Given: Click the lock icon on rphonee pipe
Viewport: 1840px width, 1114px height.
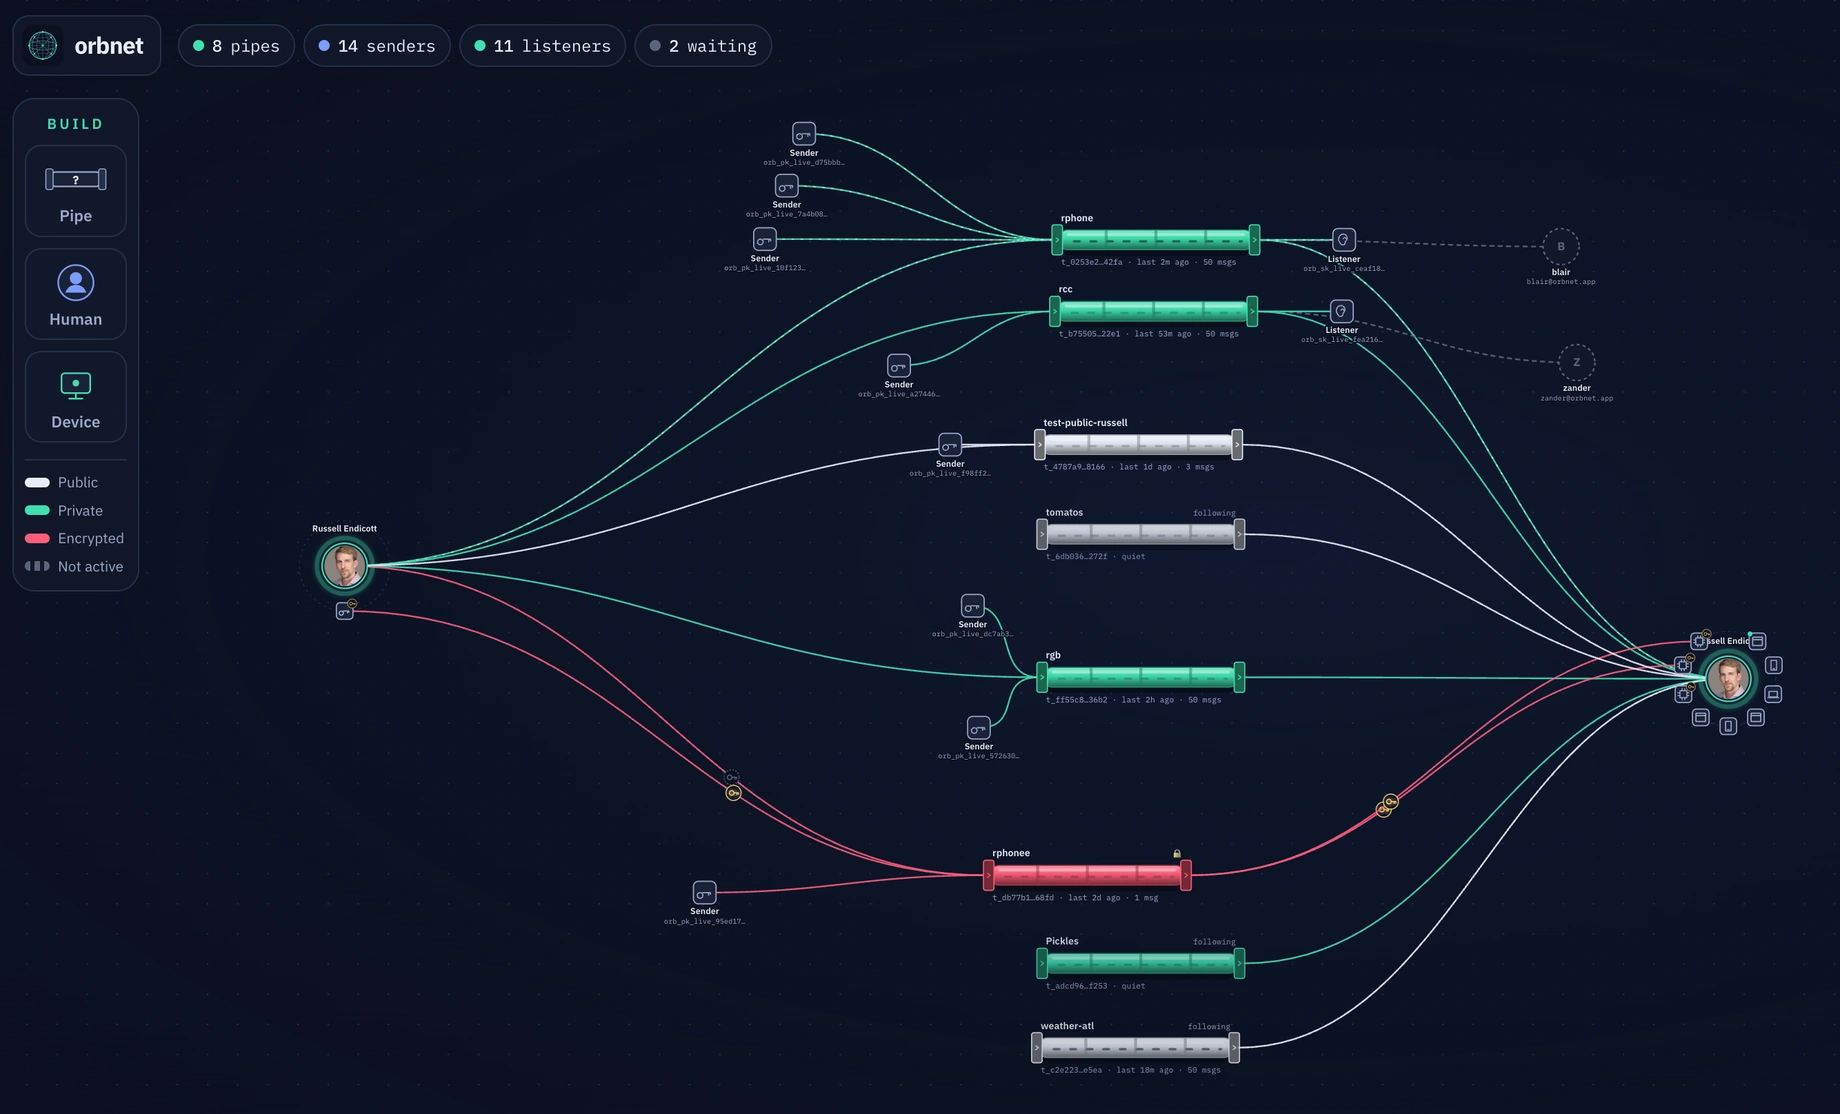Looking at the screenshot, I should [1177, 854].
